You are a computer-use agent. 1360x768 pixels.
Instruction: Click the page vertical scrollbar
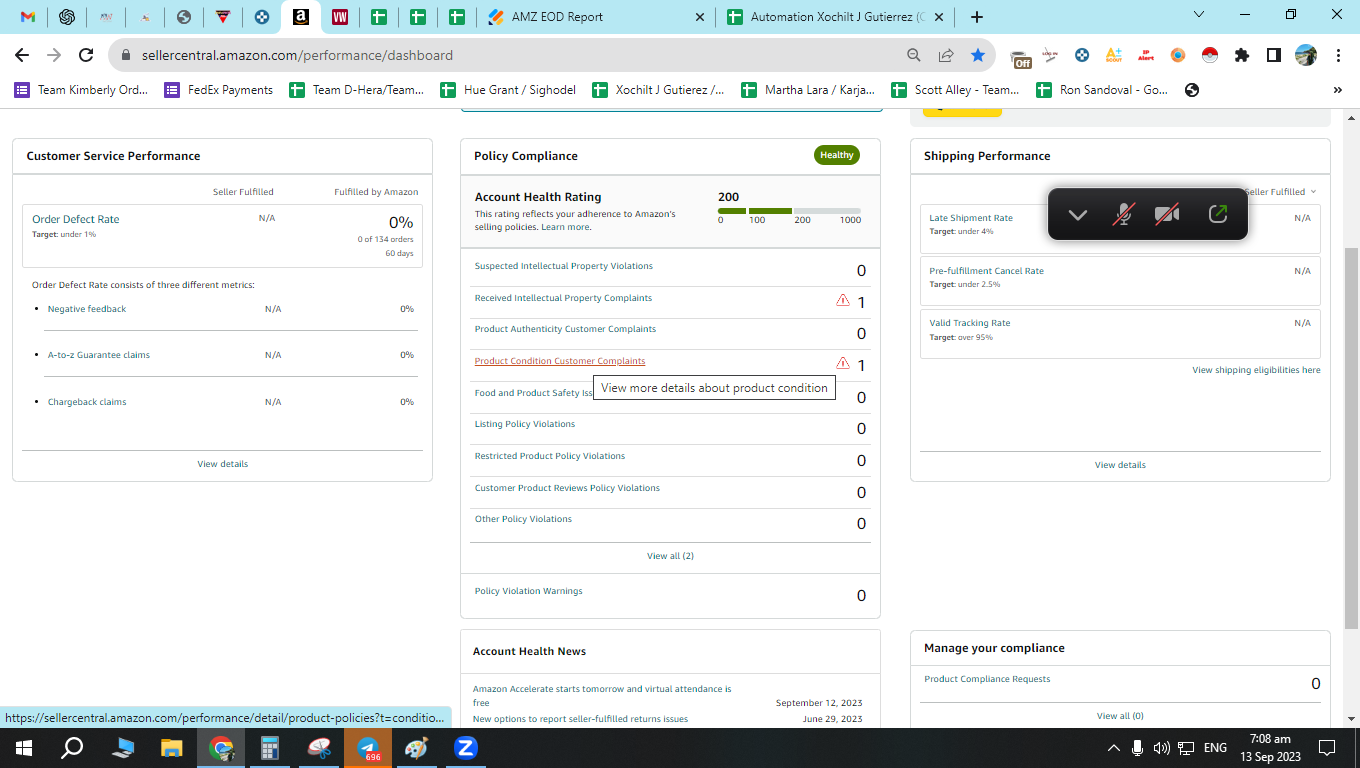click(x=1351, y=438)
